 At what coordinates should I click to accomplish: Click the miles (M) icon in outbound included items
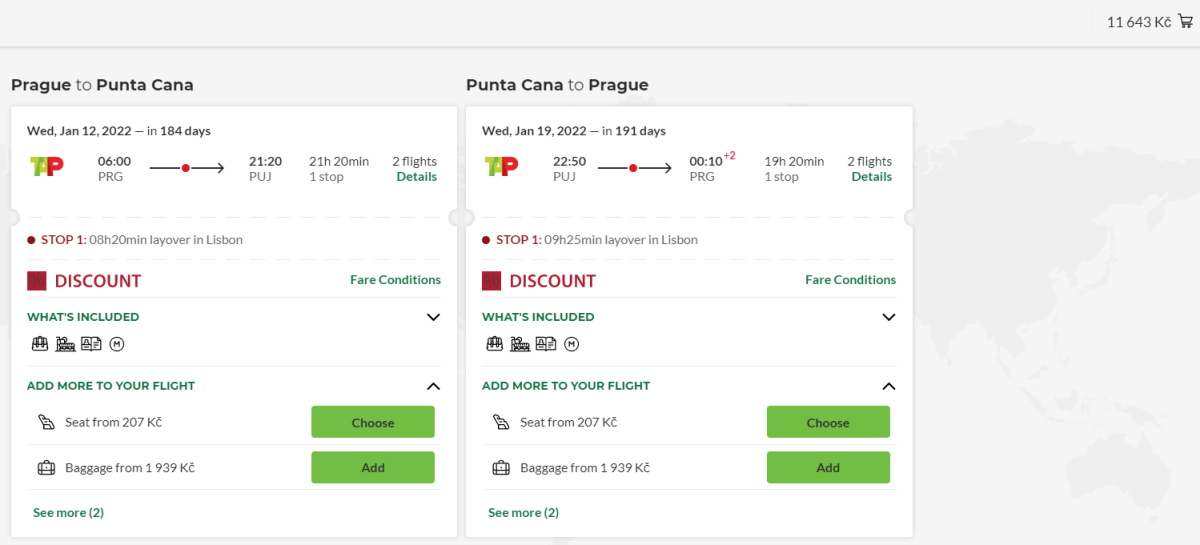(x=116, y=344)
